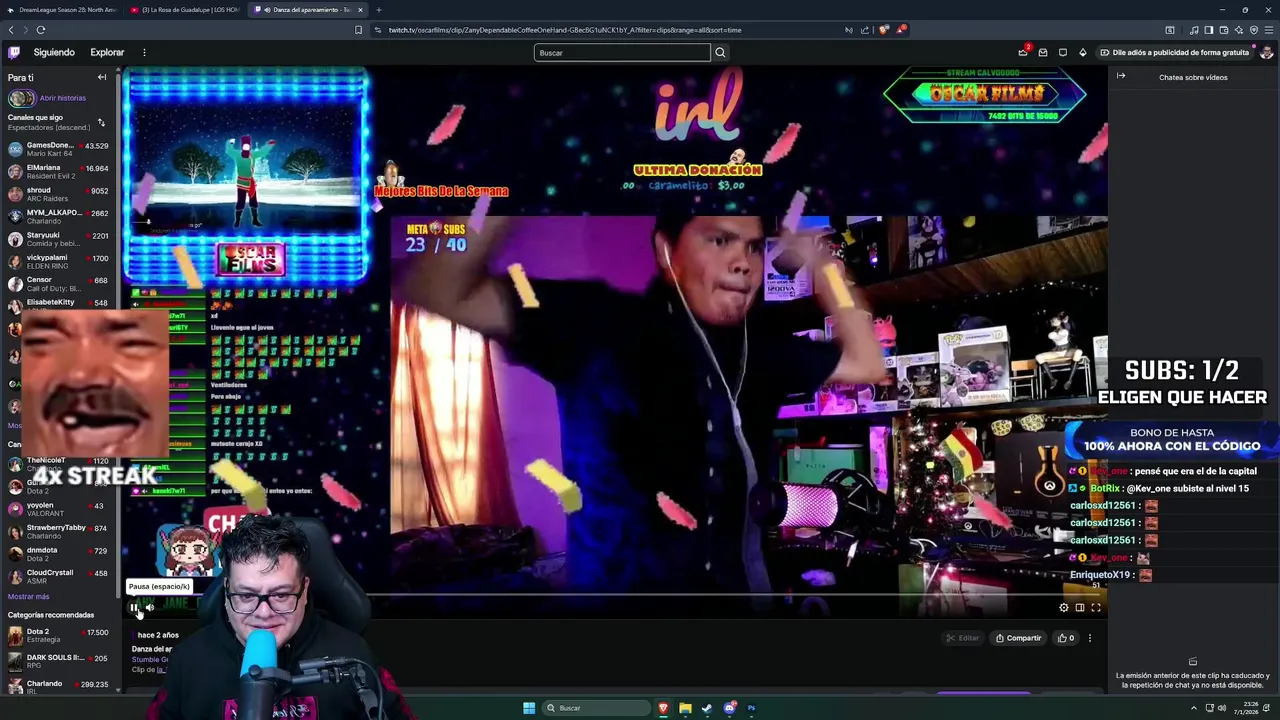Open Twitch whispers chat bubble icon
This screenshot has height=720, width=1280.
(x=1063, y=52)
